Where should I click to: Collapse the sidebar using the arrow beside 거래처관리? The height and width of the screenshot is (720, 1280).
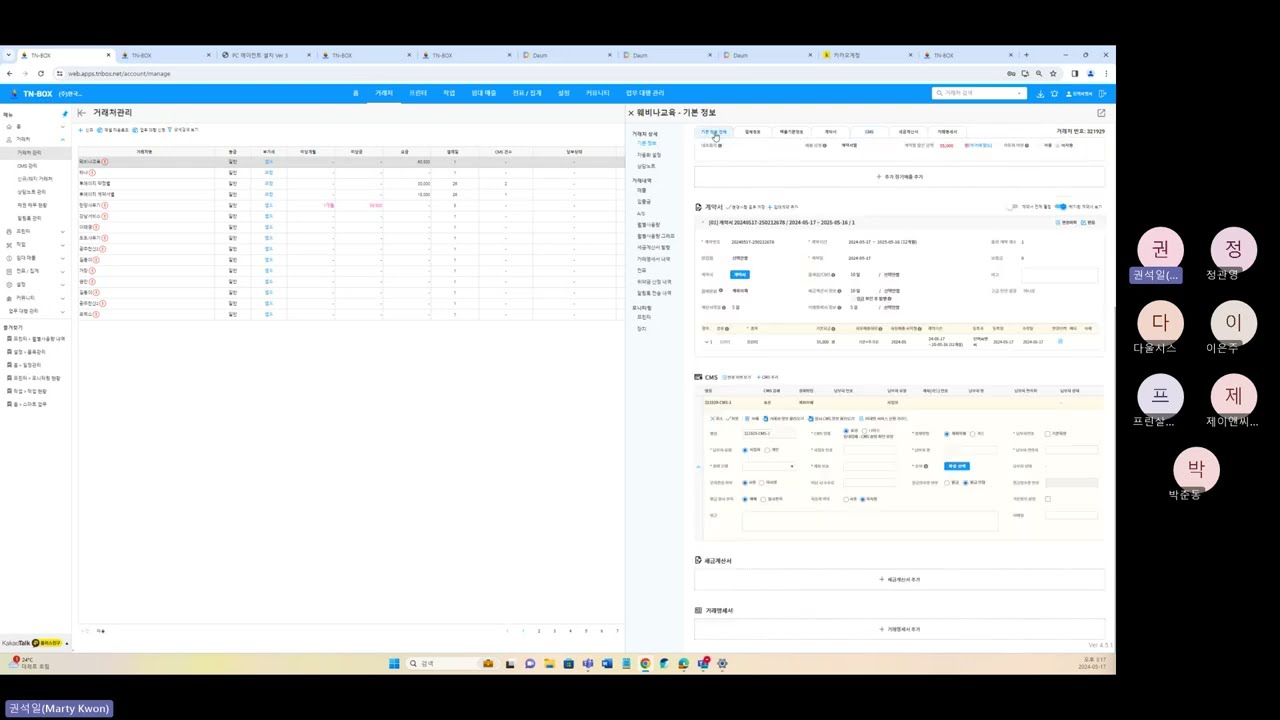click(82, 113)
